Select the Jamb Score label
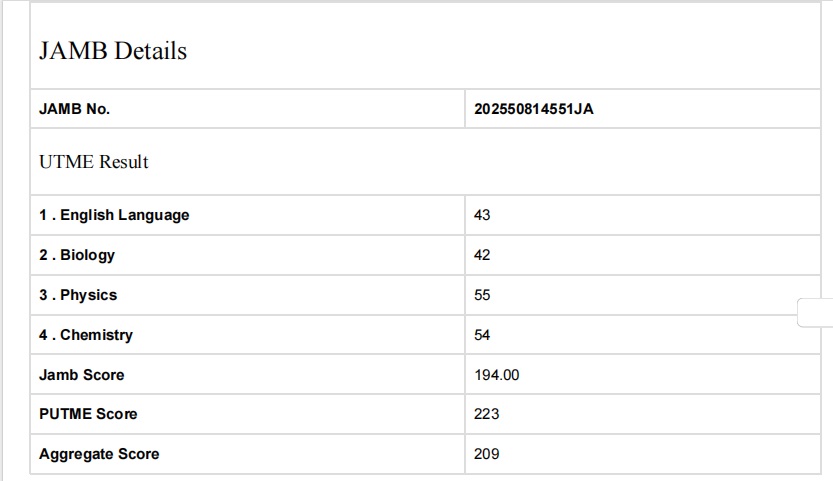Viewport: 833px width, 481px height. [x=82, y=375]
